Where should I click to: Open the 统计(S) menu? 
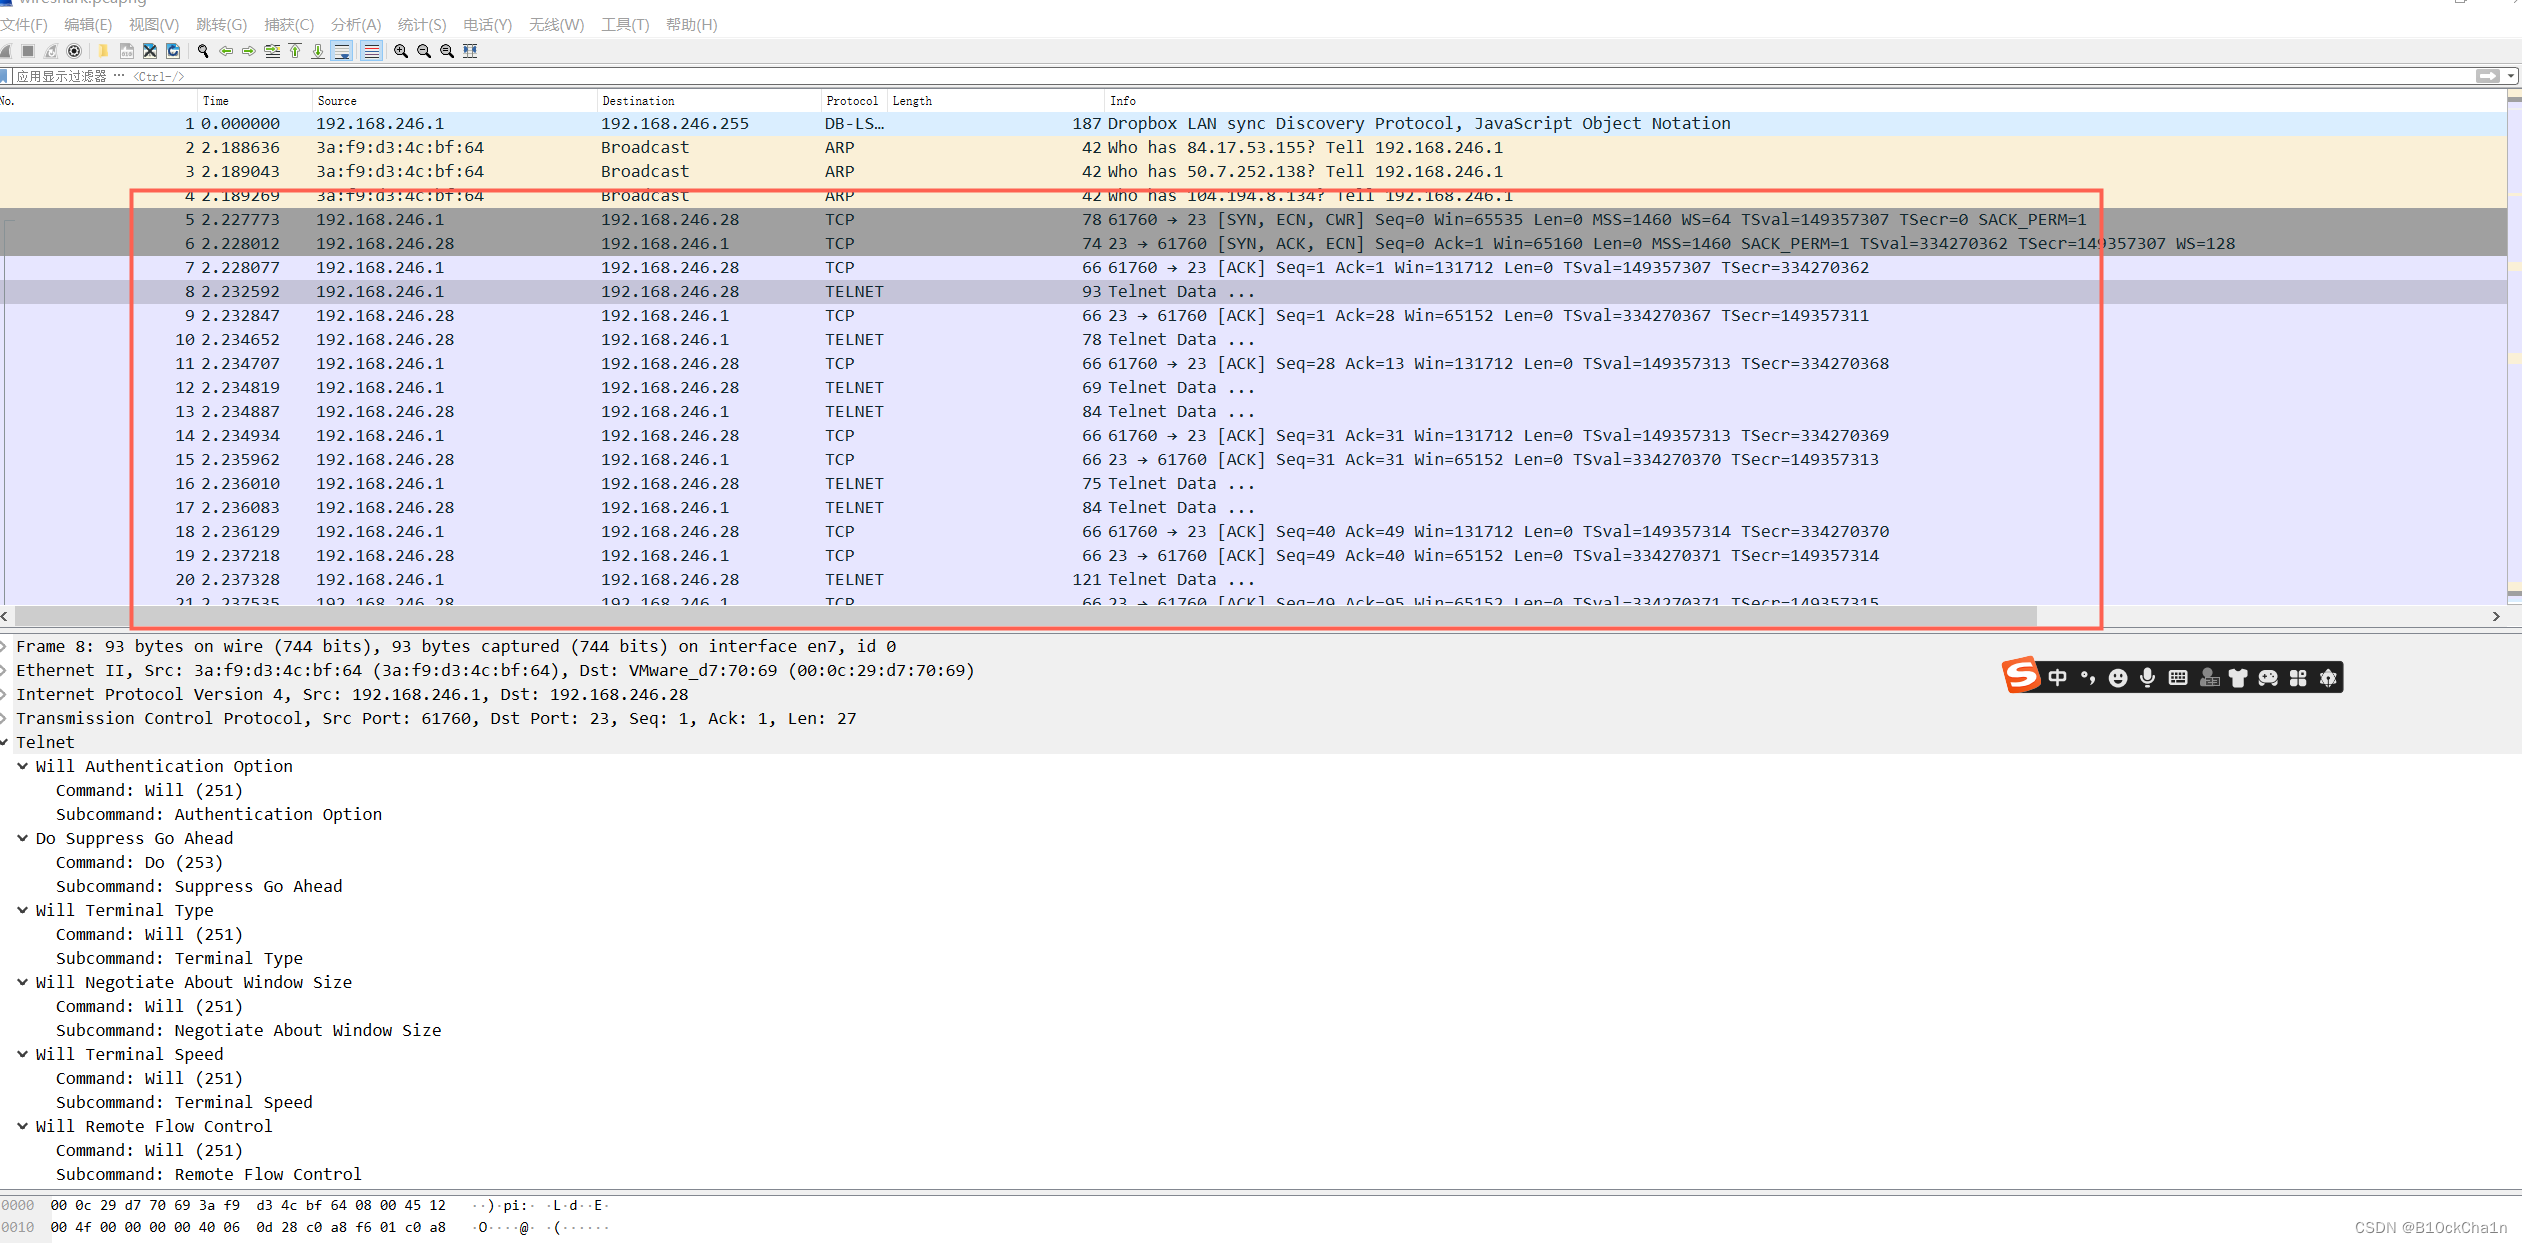click(x=422, y=25)
